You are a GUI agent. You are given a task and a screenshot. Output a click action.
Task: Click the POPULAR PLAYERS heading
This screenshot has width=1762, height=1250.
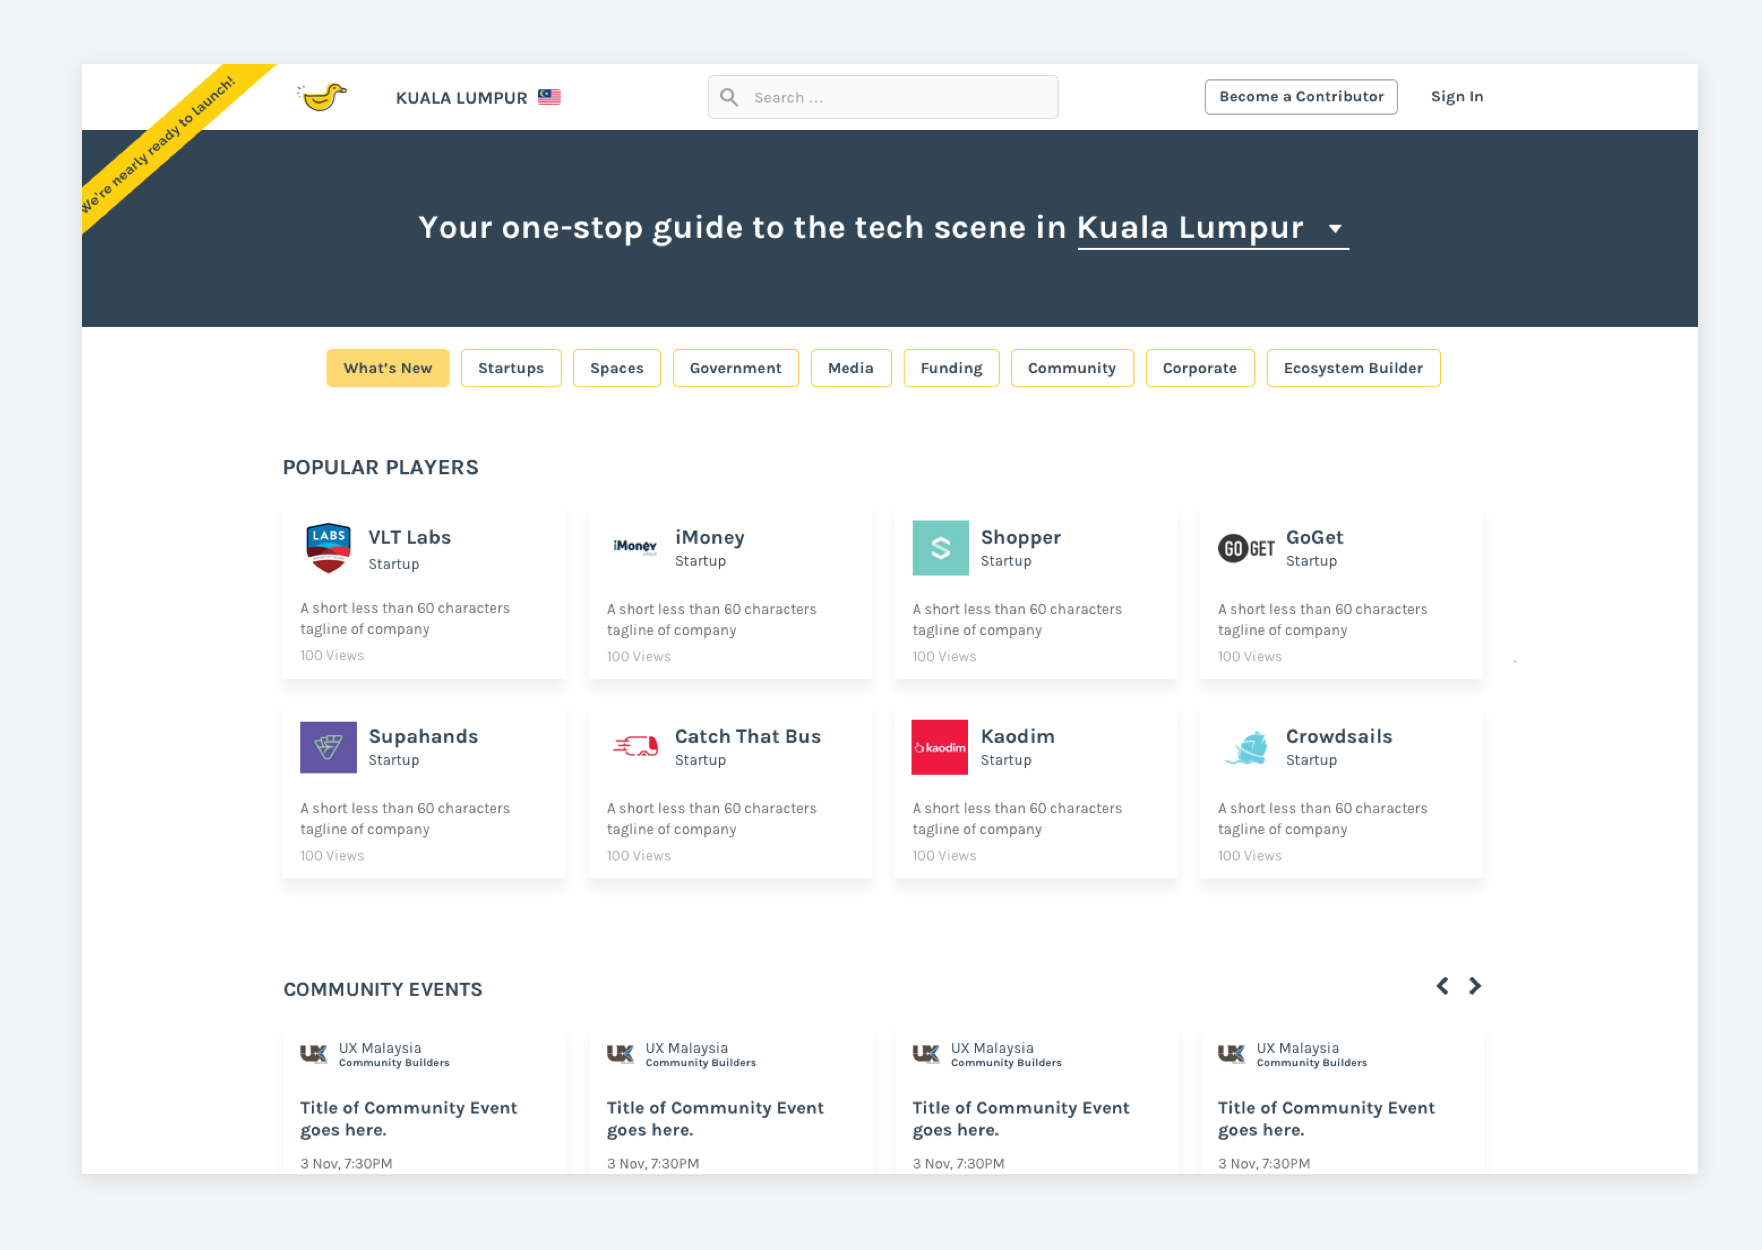381,467
